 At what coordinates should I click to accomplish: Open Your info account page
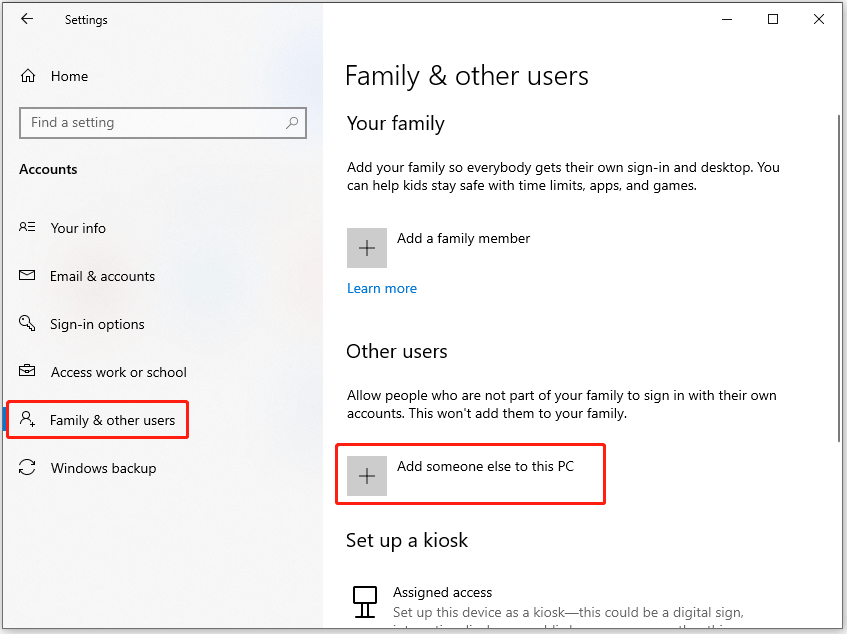[78, 228]
